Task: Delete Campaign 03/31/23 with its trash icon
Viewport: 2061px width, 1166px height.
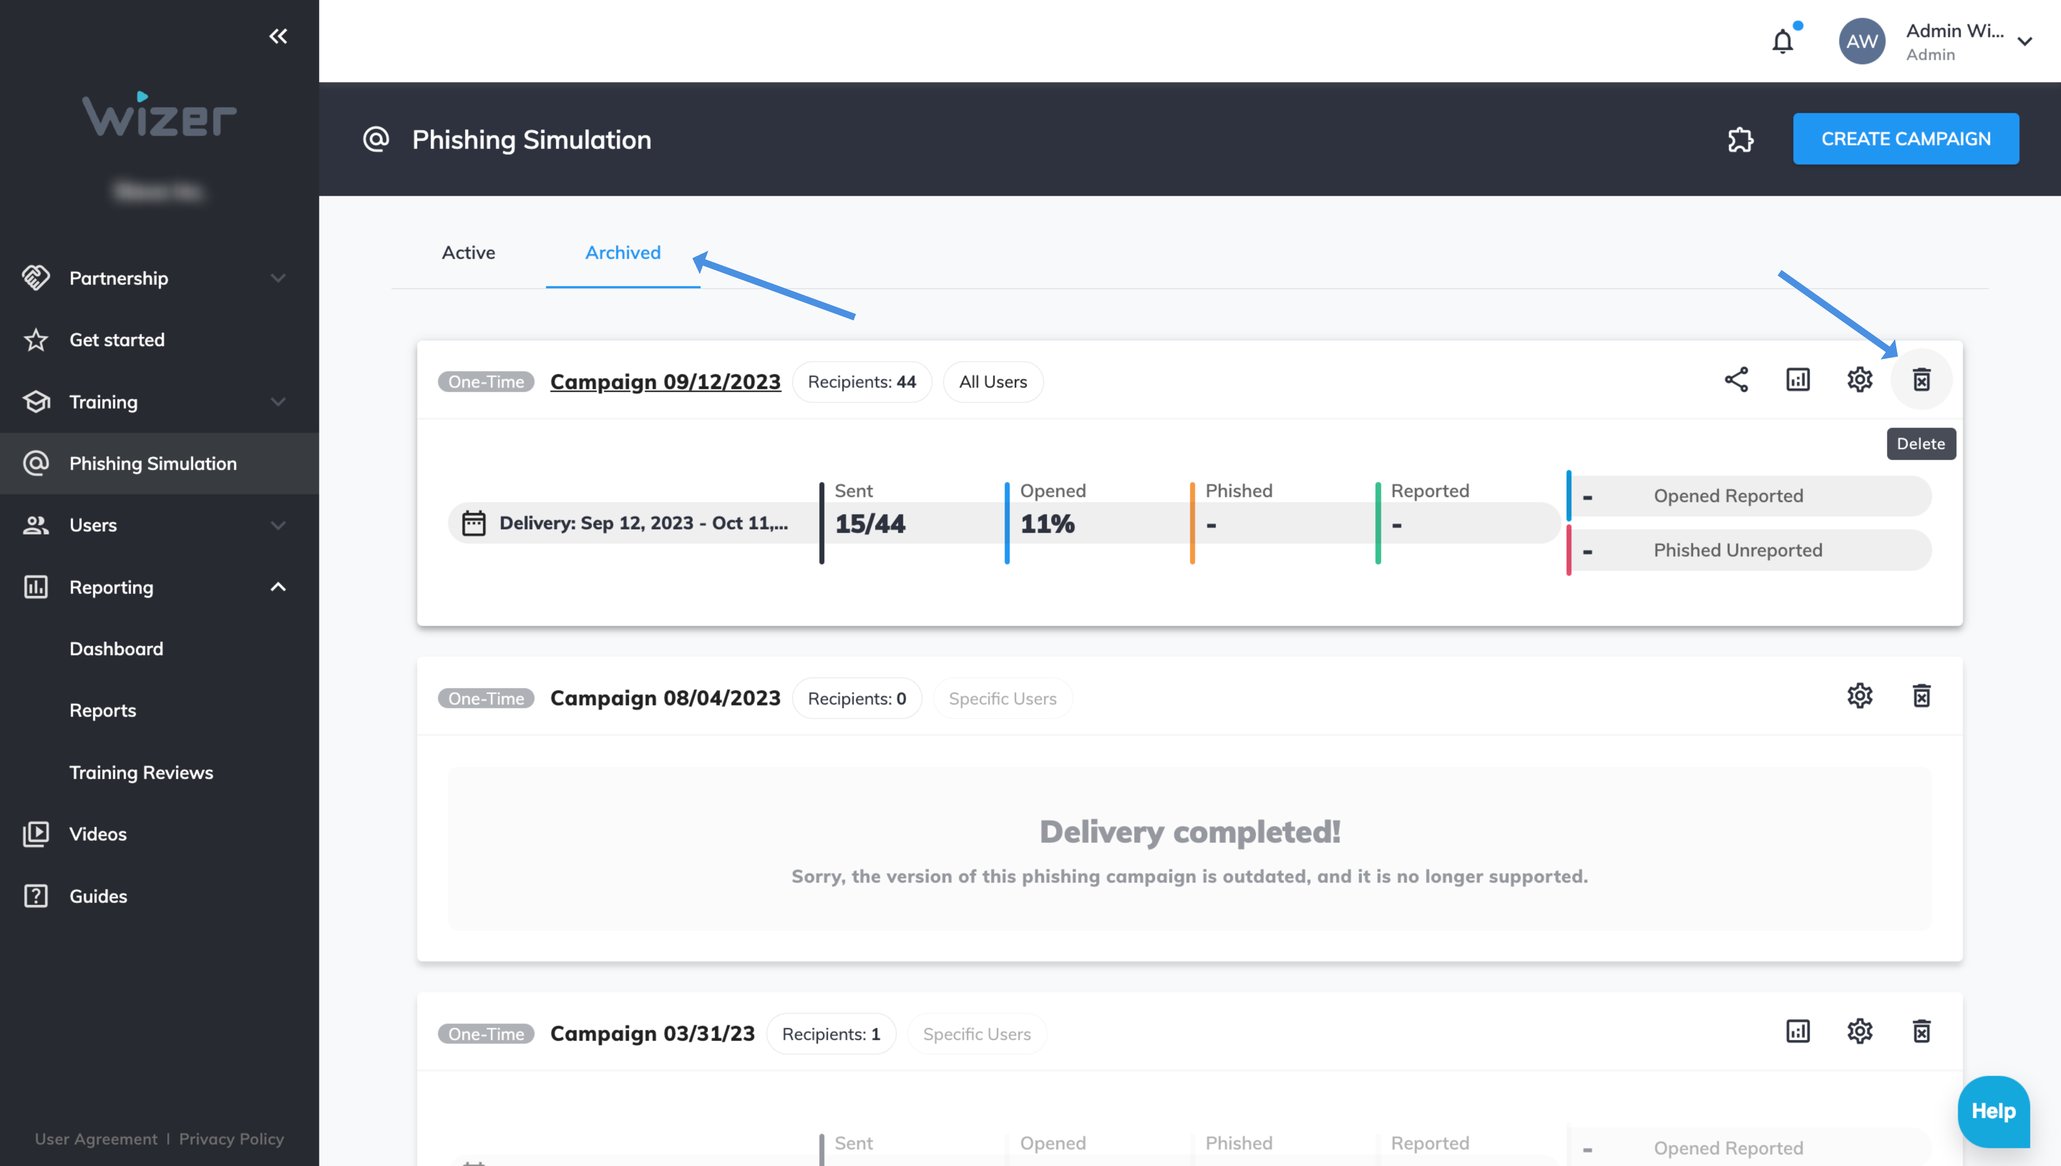Action: click(1921, 1031)
